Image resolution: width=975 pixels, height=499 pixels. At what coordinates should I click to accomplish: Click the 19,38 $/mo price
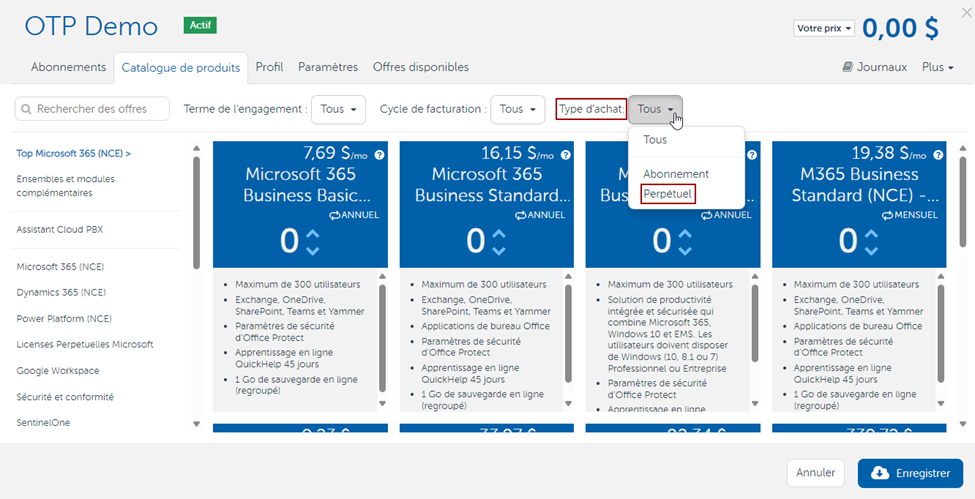(x=889, y=153)
